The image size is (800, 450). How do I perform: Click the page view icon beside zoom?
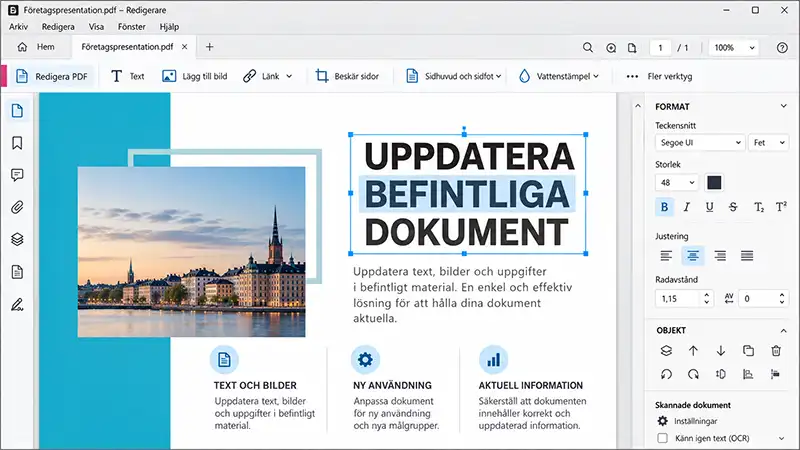pos(632,47)
